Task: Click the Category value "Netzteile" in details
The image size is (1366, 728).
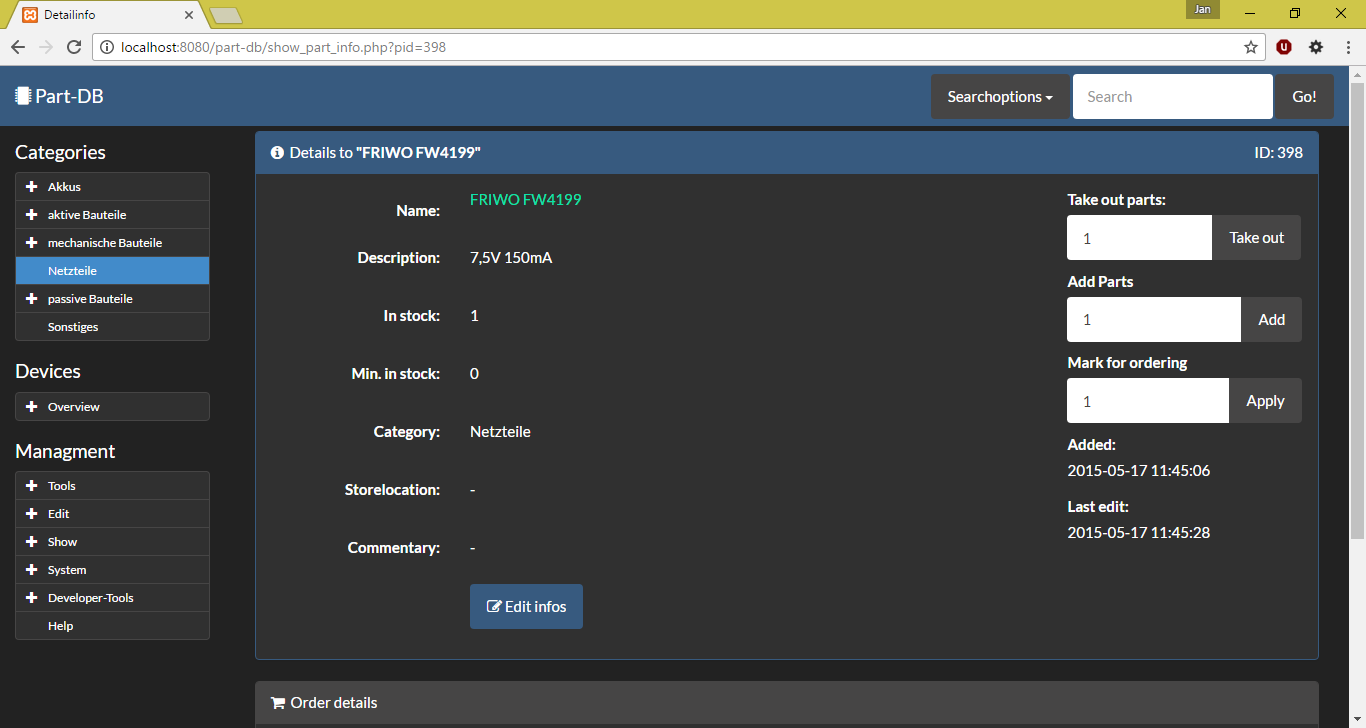Action: [500, 432]
